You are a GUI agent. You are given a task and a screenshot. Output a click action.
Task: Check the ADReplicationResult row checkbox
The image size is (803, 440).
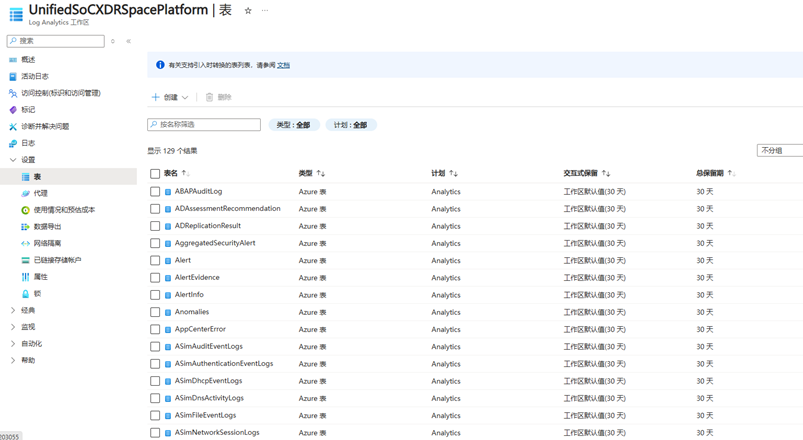click(x=155, y=226)
